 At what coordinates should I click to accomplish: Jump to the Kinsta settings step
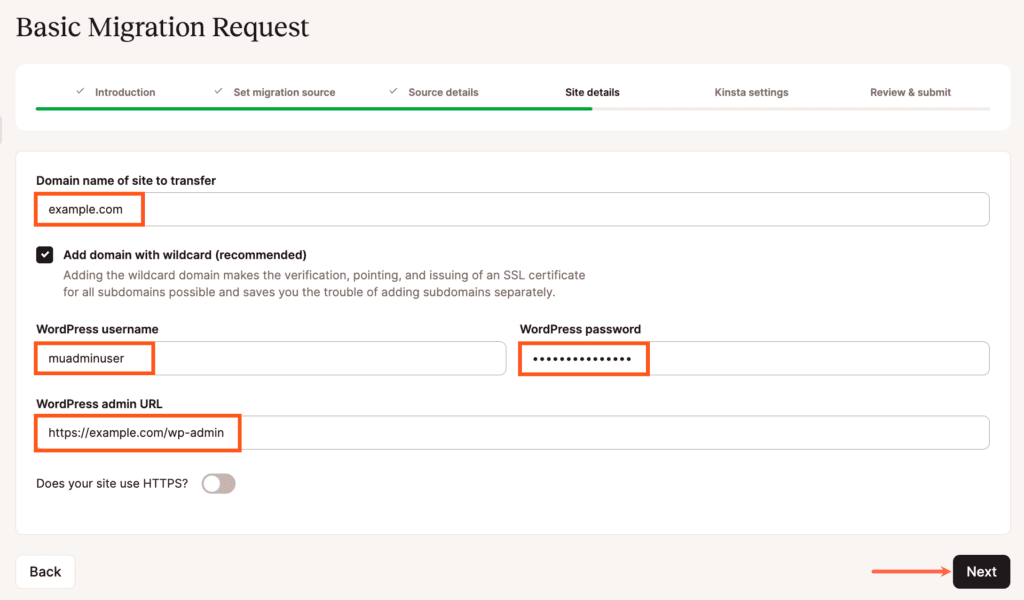[751, 92]
